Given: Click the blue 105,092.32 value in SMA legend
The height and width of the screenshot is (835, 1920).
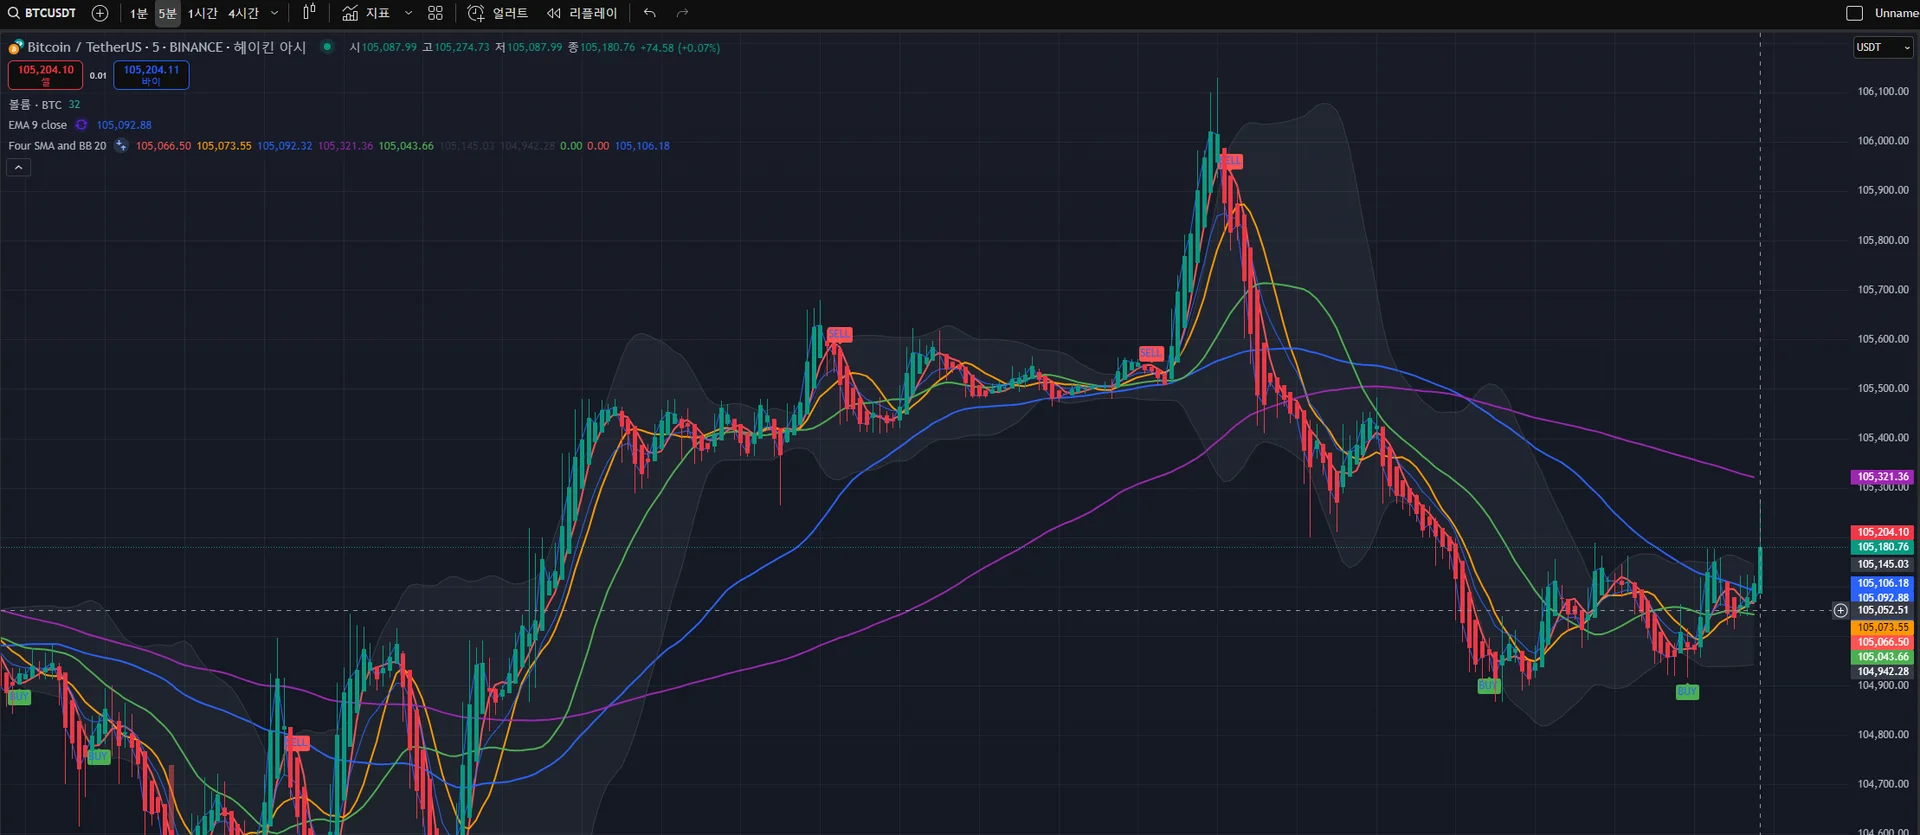Looking at the screenshot, I should (285, 146).
